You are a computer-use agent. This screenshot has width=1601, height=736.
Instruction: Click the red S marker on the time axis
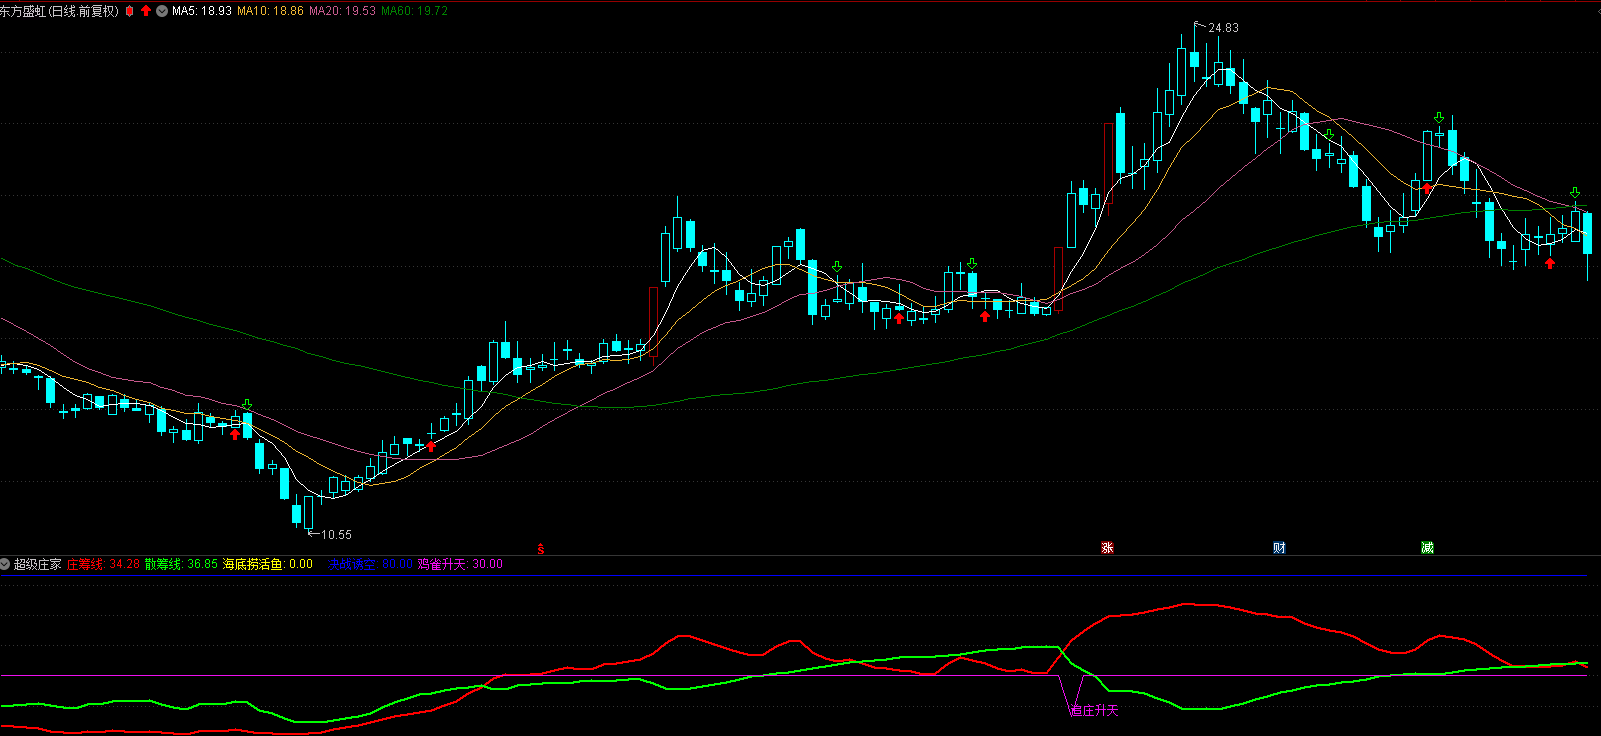(541, 548)
